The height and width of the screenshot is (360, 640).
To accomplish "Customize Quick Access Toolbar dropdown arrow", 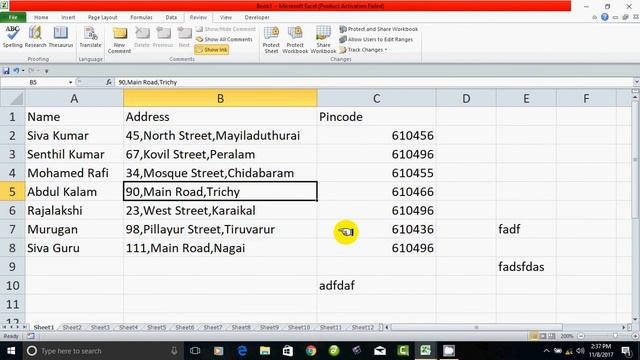I will tap(47, 71).
